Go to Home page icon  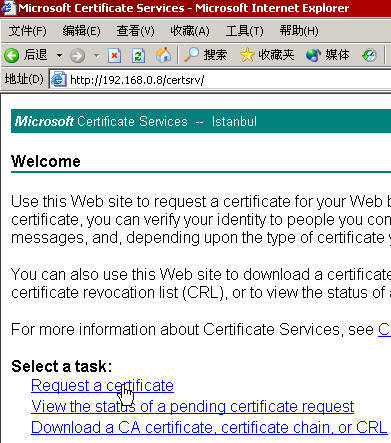coord(163,55)
